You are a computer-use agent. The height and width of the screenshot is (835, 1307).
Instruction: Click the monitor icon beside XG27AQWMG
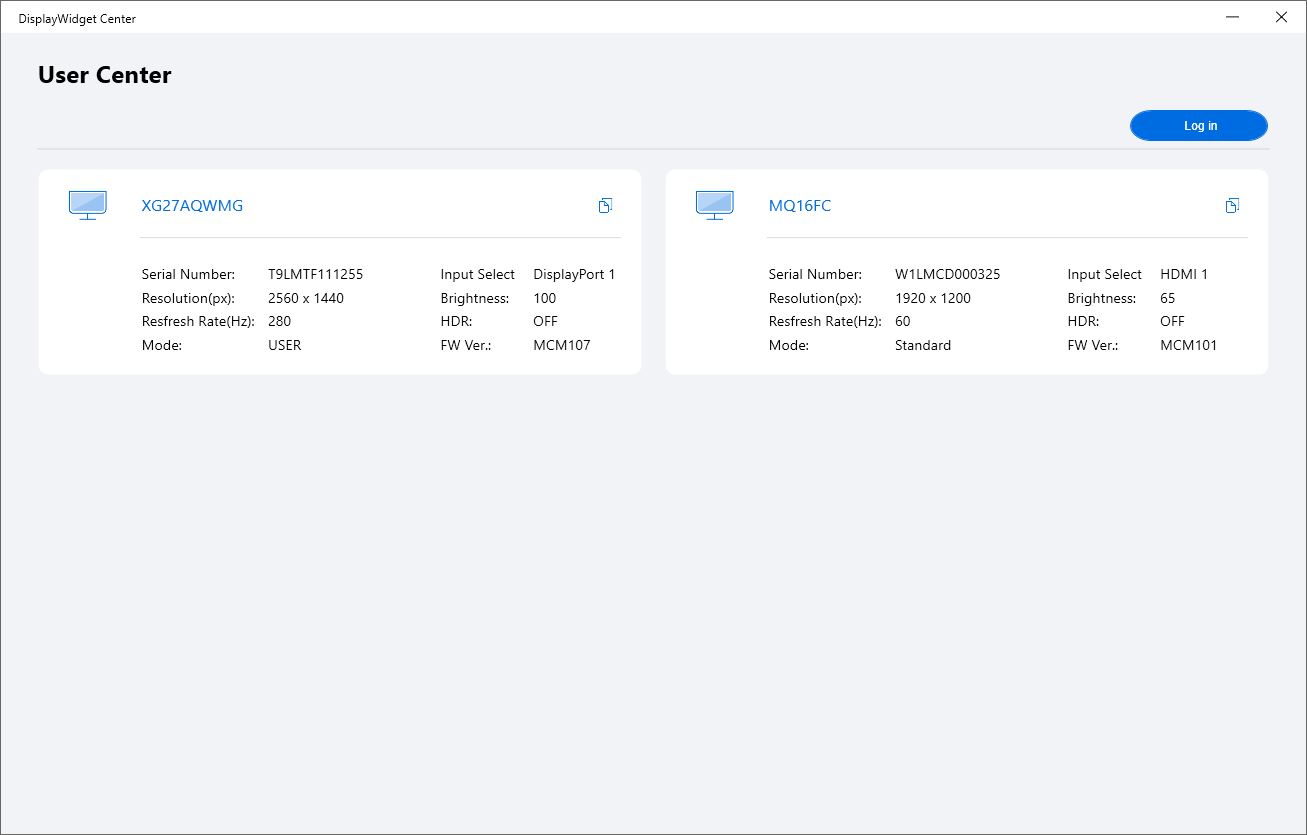point(87,205)
